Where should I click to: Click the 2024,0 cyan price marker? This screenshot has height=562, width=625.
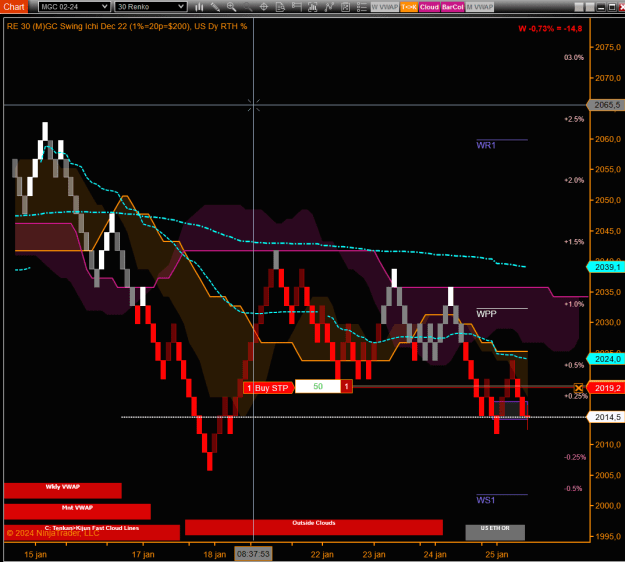click(607, 359)
